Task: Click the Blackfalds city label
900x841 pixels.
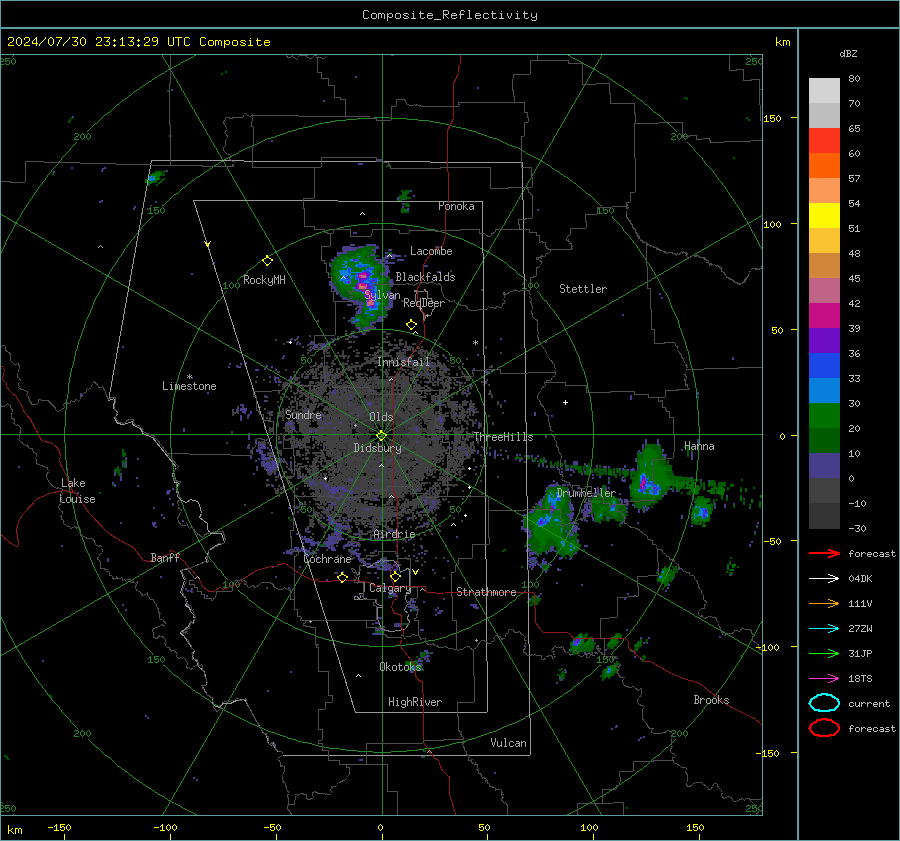Action: [425, 277]
